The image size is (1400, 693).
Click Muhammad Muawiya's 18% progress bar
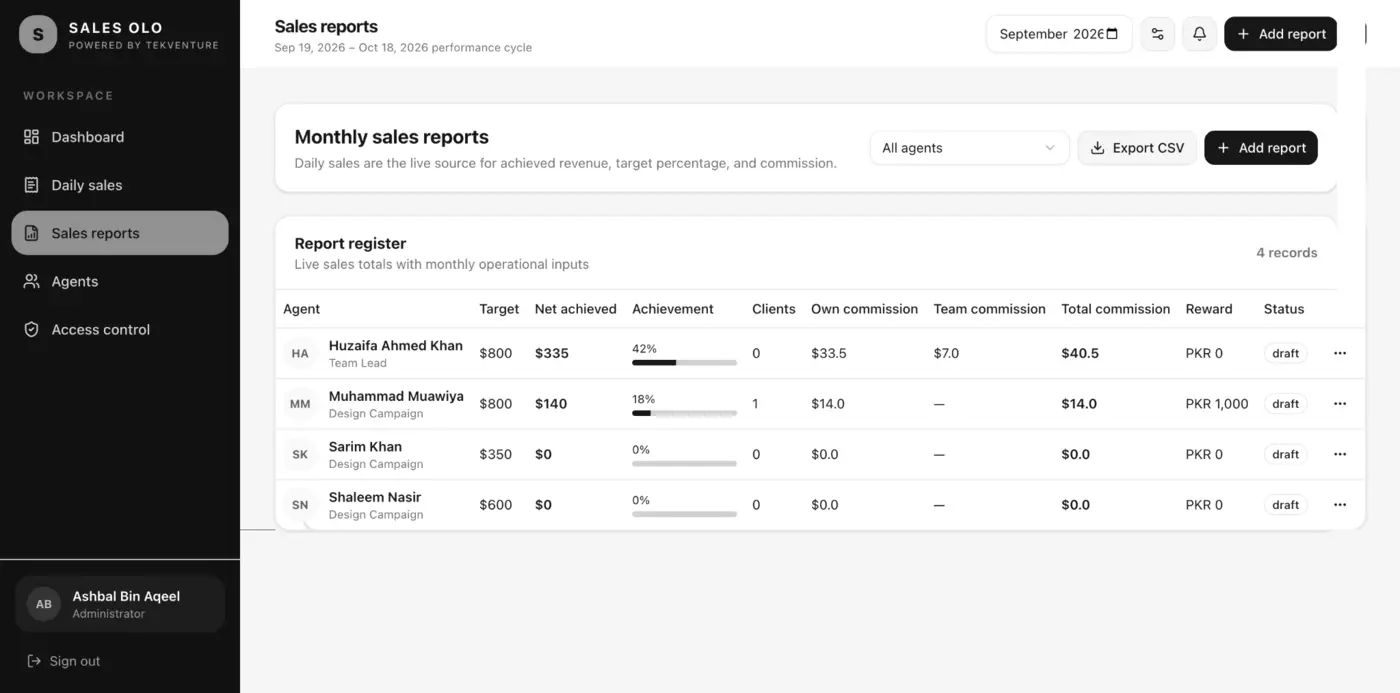[684, 413]
